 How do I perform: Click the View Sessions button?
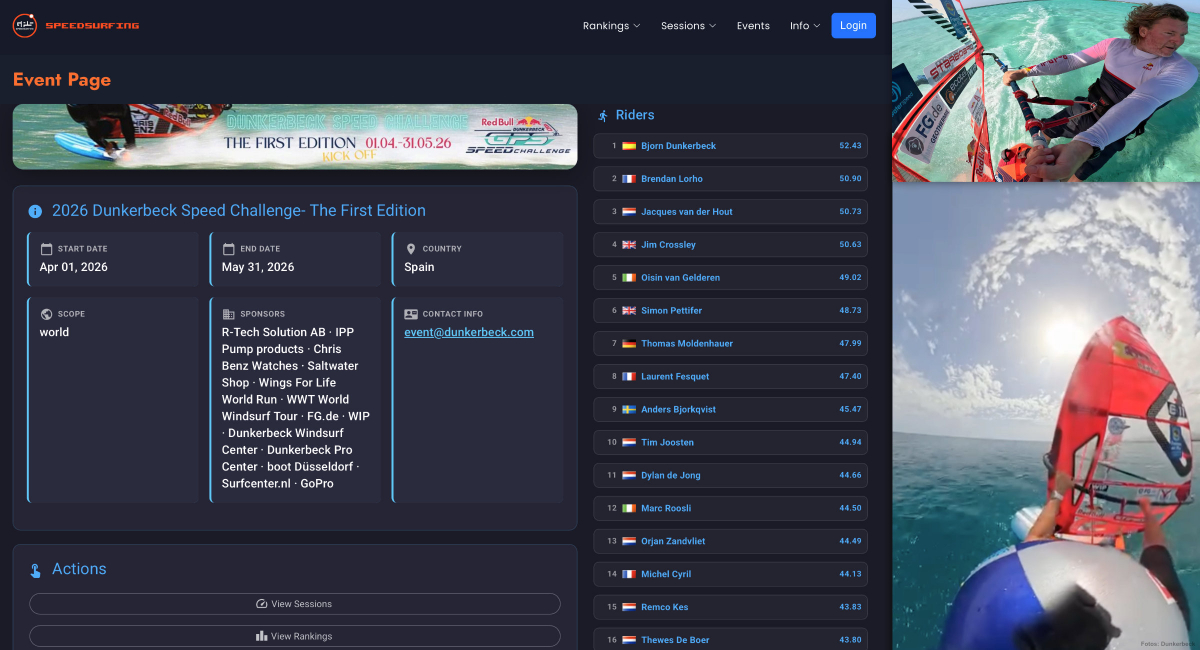295,604
